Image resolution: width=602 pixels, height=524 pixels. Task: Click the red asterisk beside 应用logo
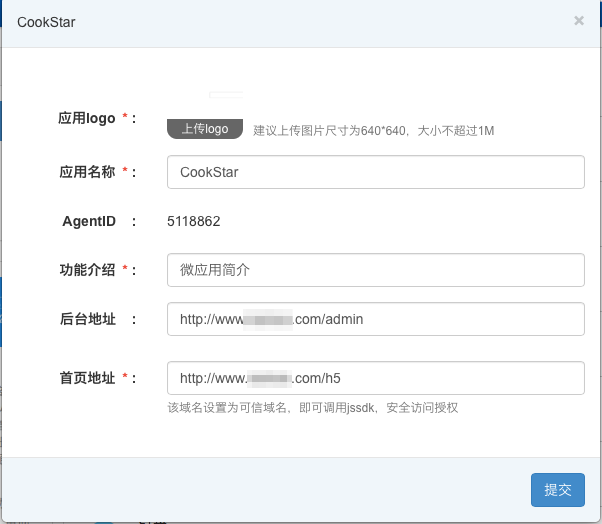125,116
